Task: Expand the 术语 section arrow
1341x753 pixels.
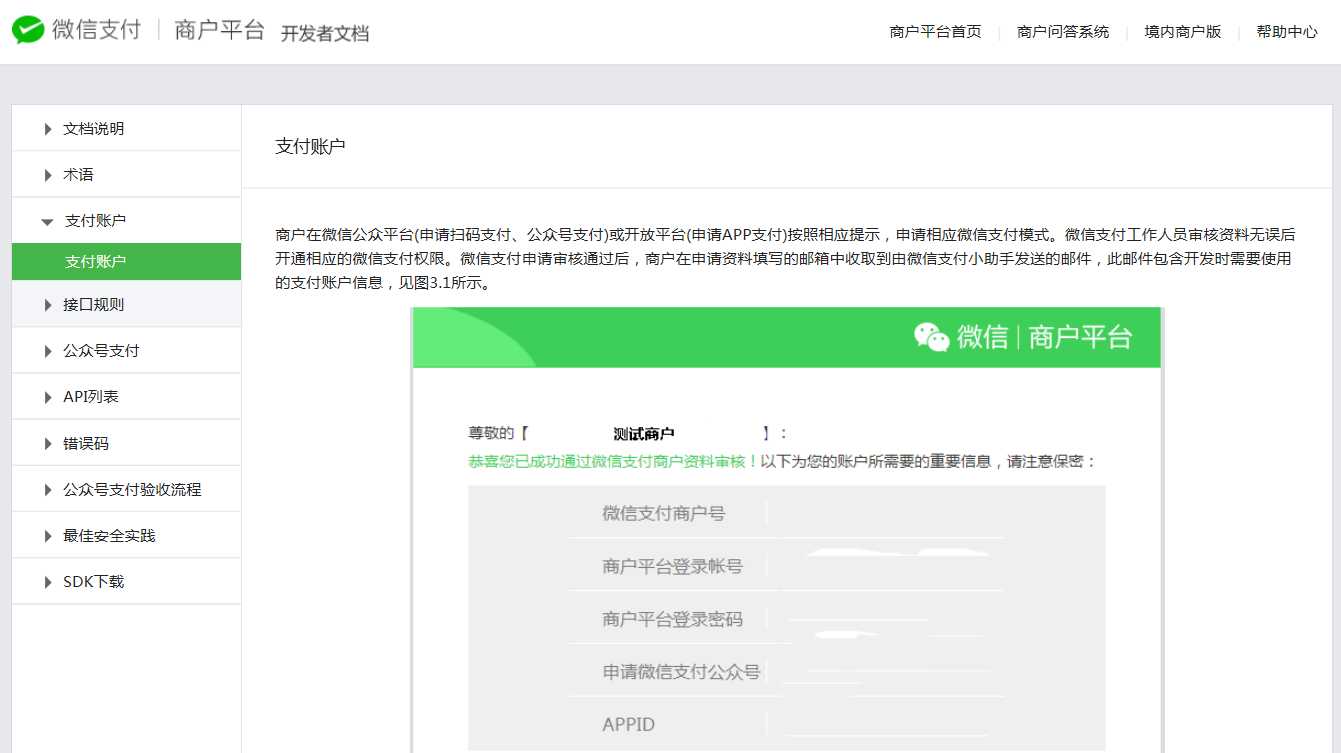Action: coord(48,175)
